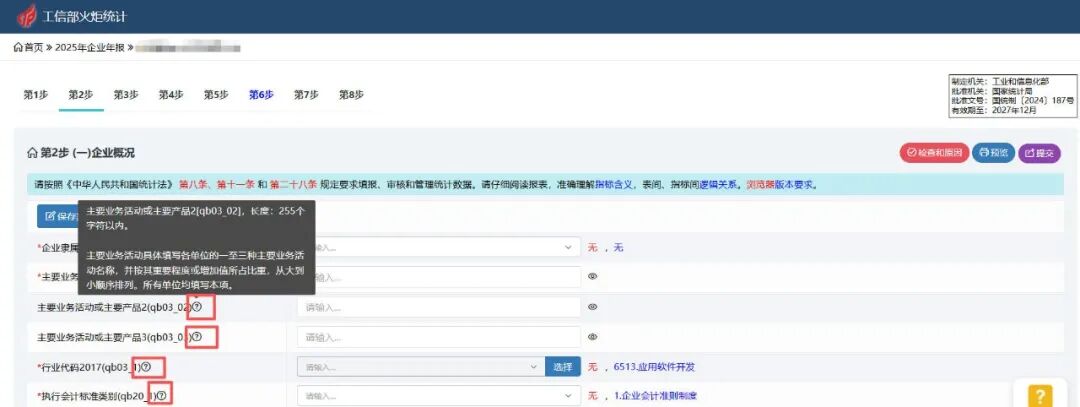Switch to 第4步 tab
Image resolution: width=1080 pixels, height=407 pixels.
[171, 95]
